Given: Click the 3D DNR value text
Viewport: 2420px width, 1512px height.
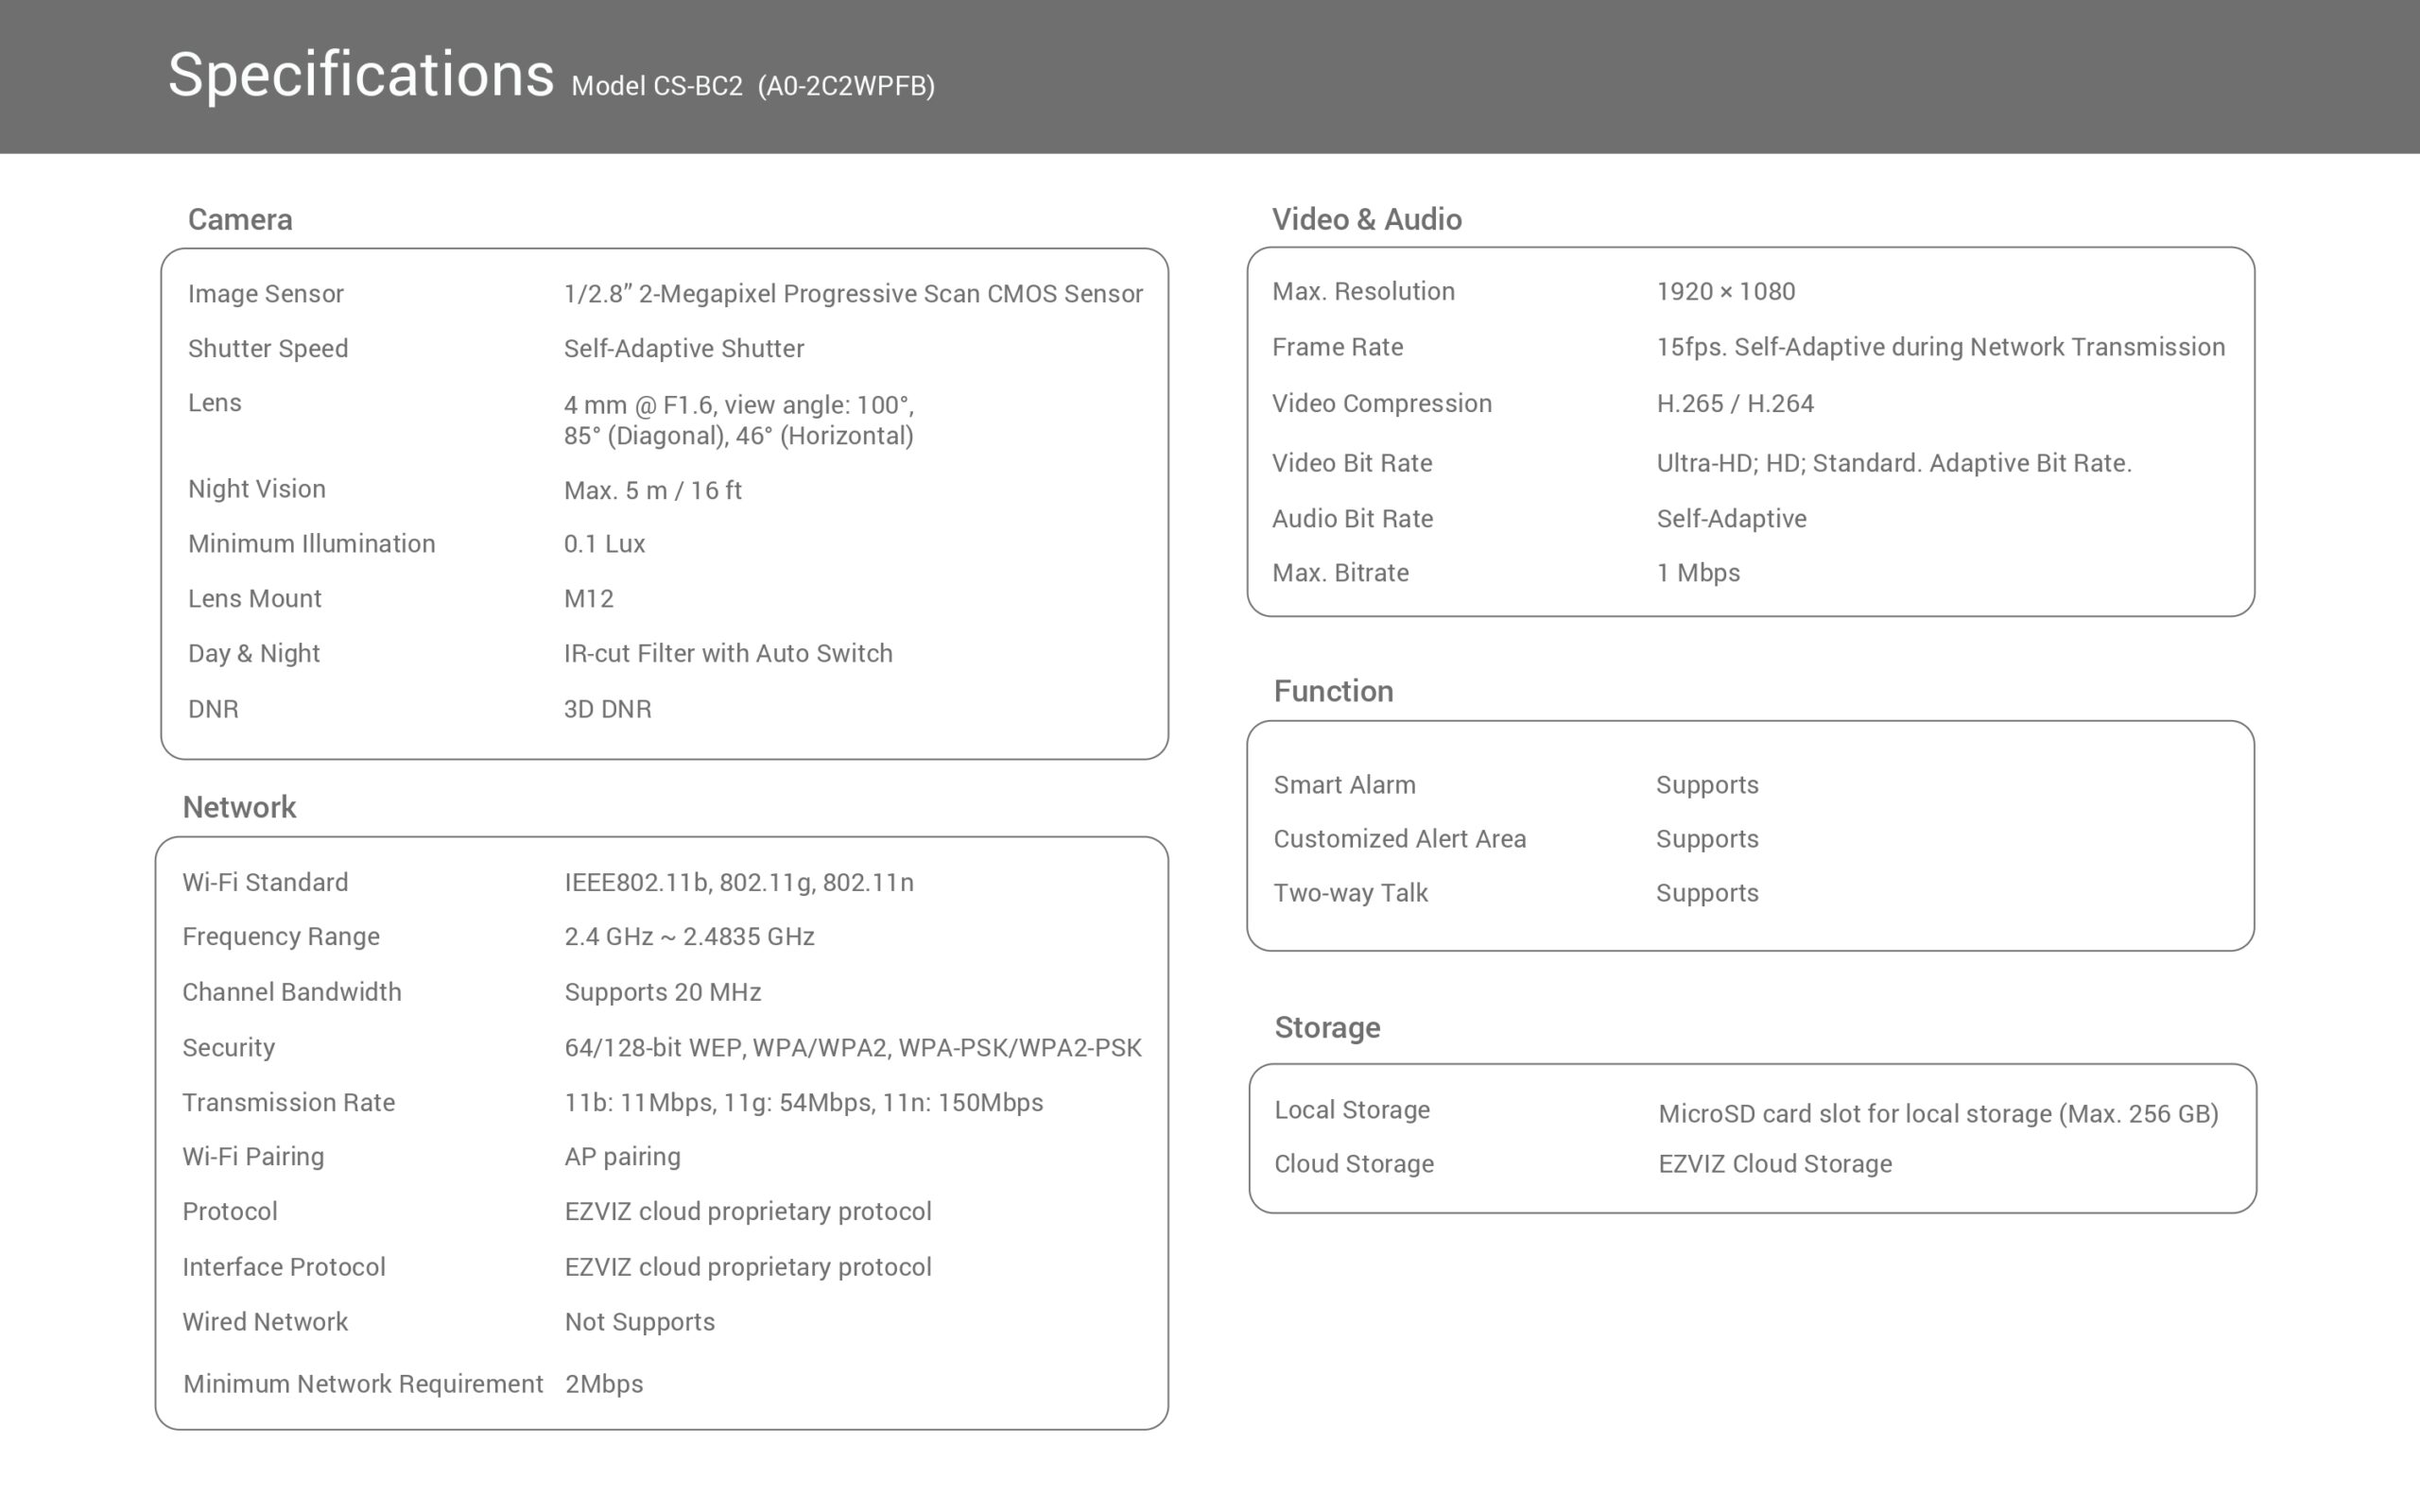Looking at the screenshot, I should [x=607, y=709].
